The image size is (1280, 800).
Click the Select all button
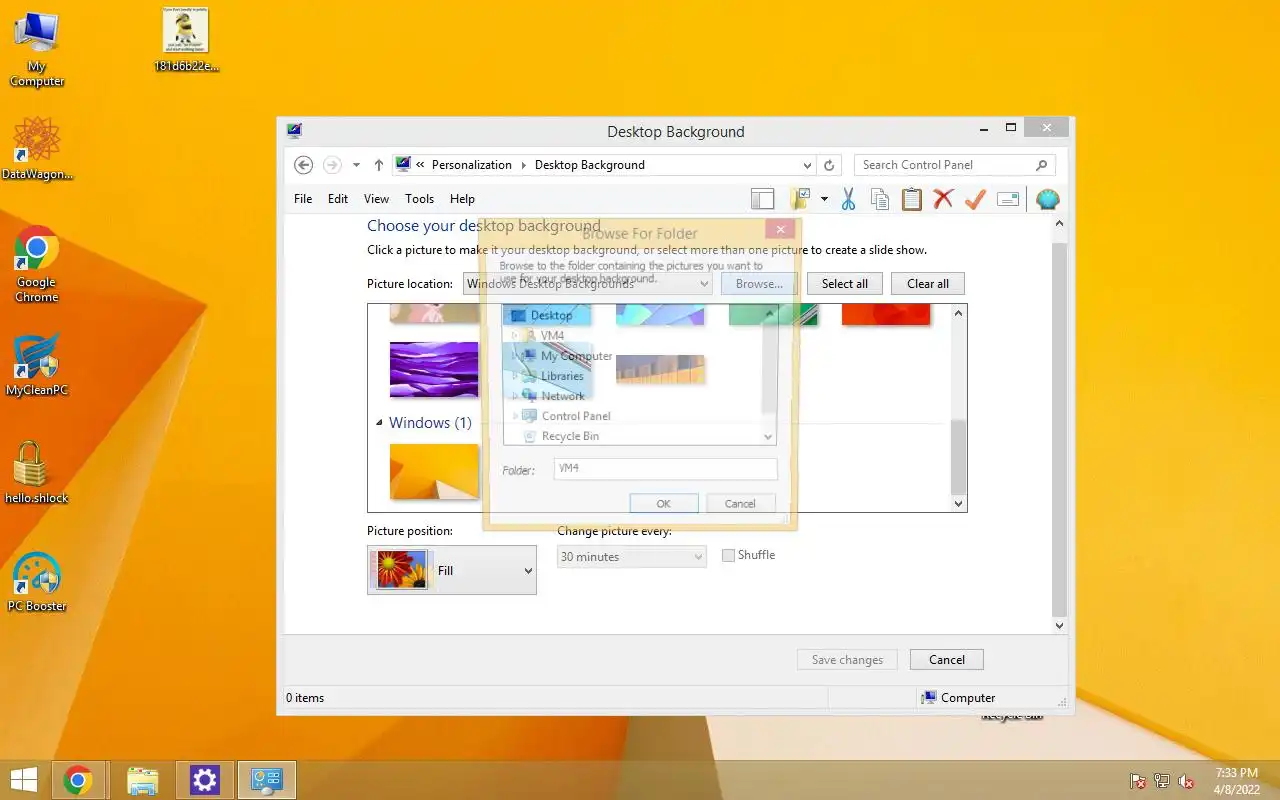tap(845, 284)
